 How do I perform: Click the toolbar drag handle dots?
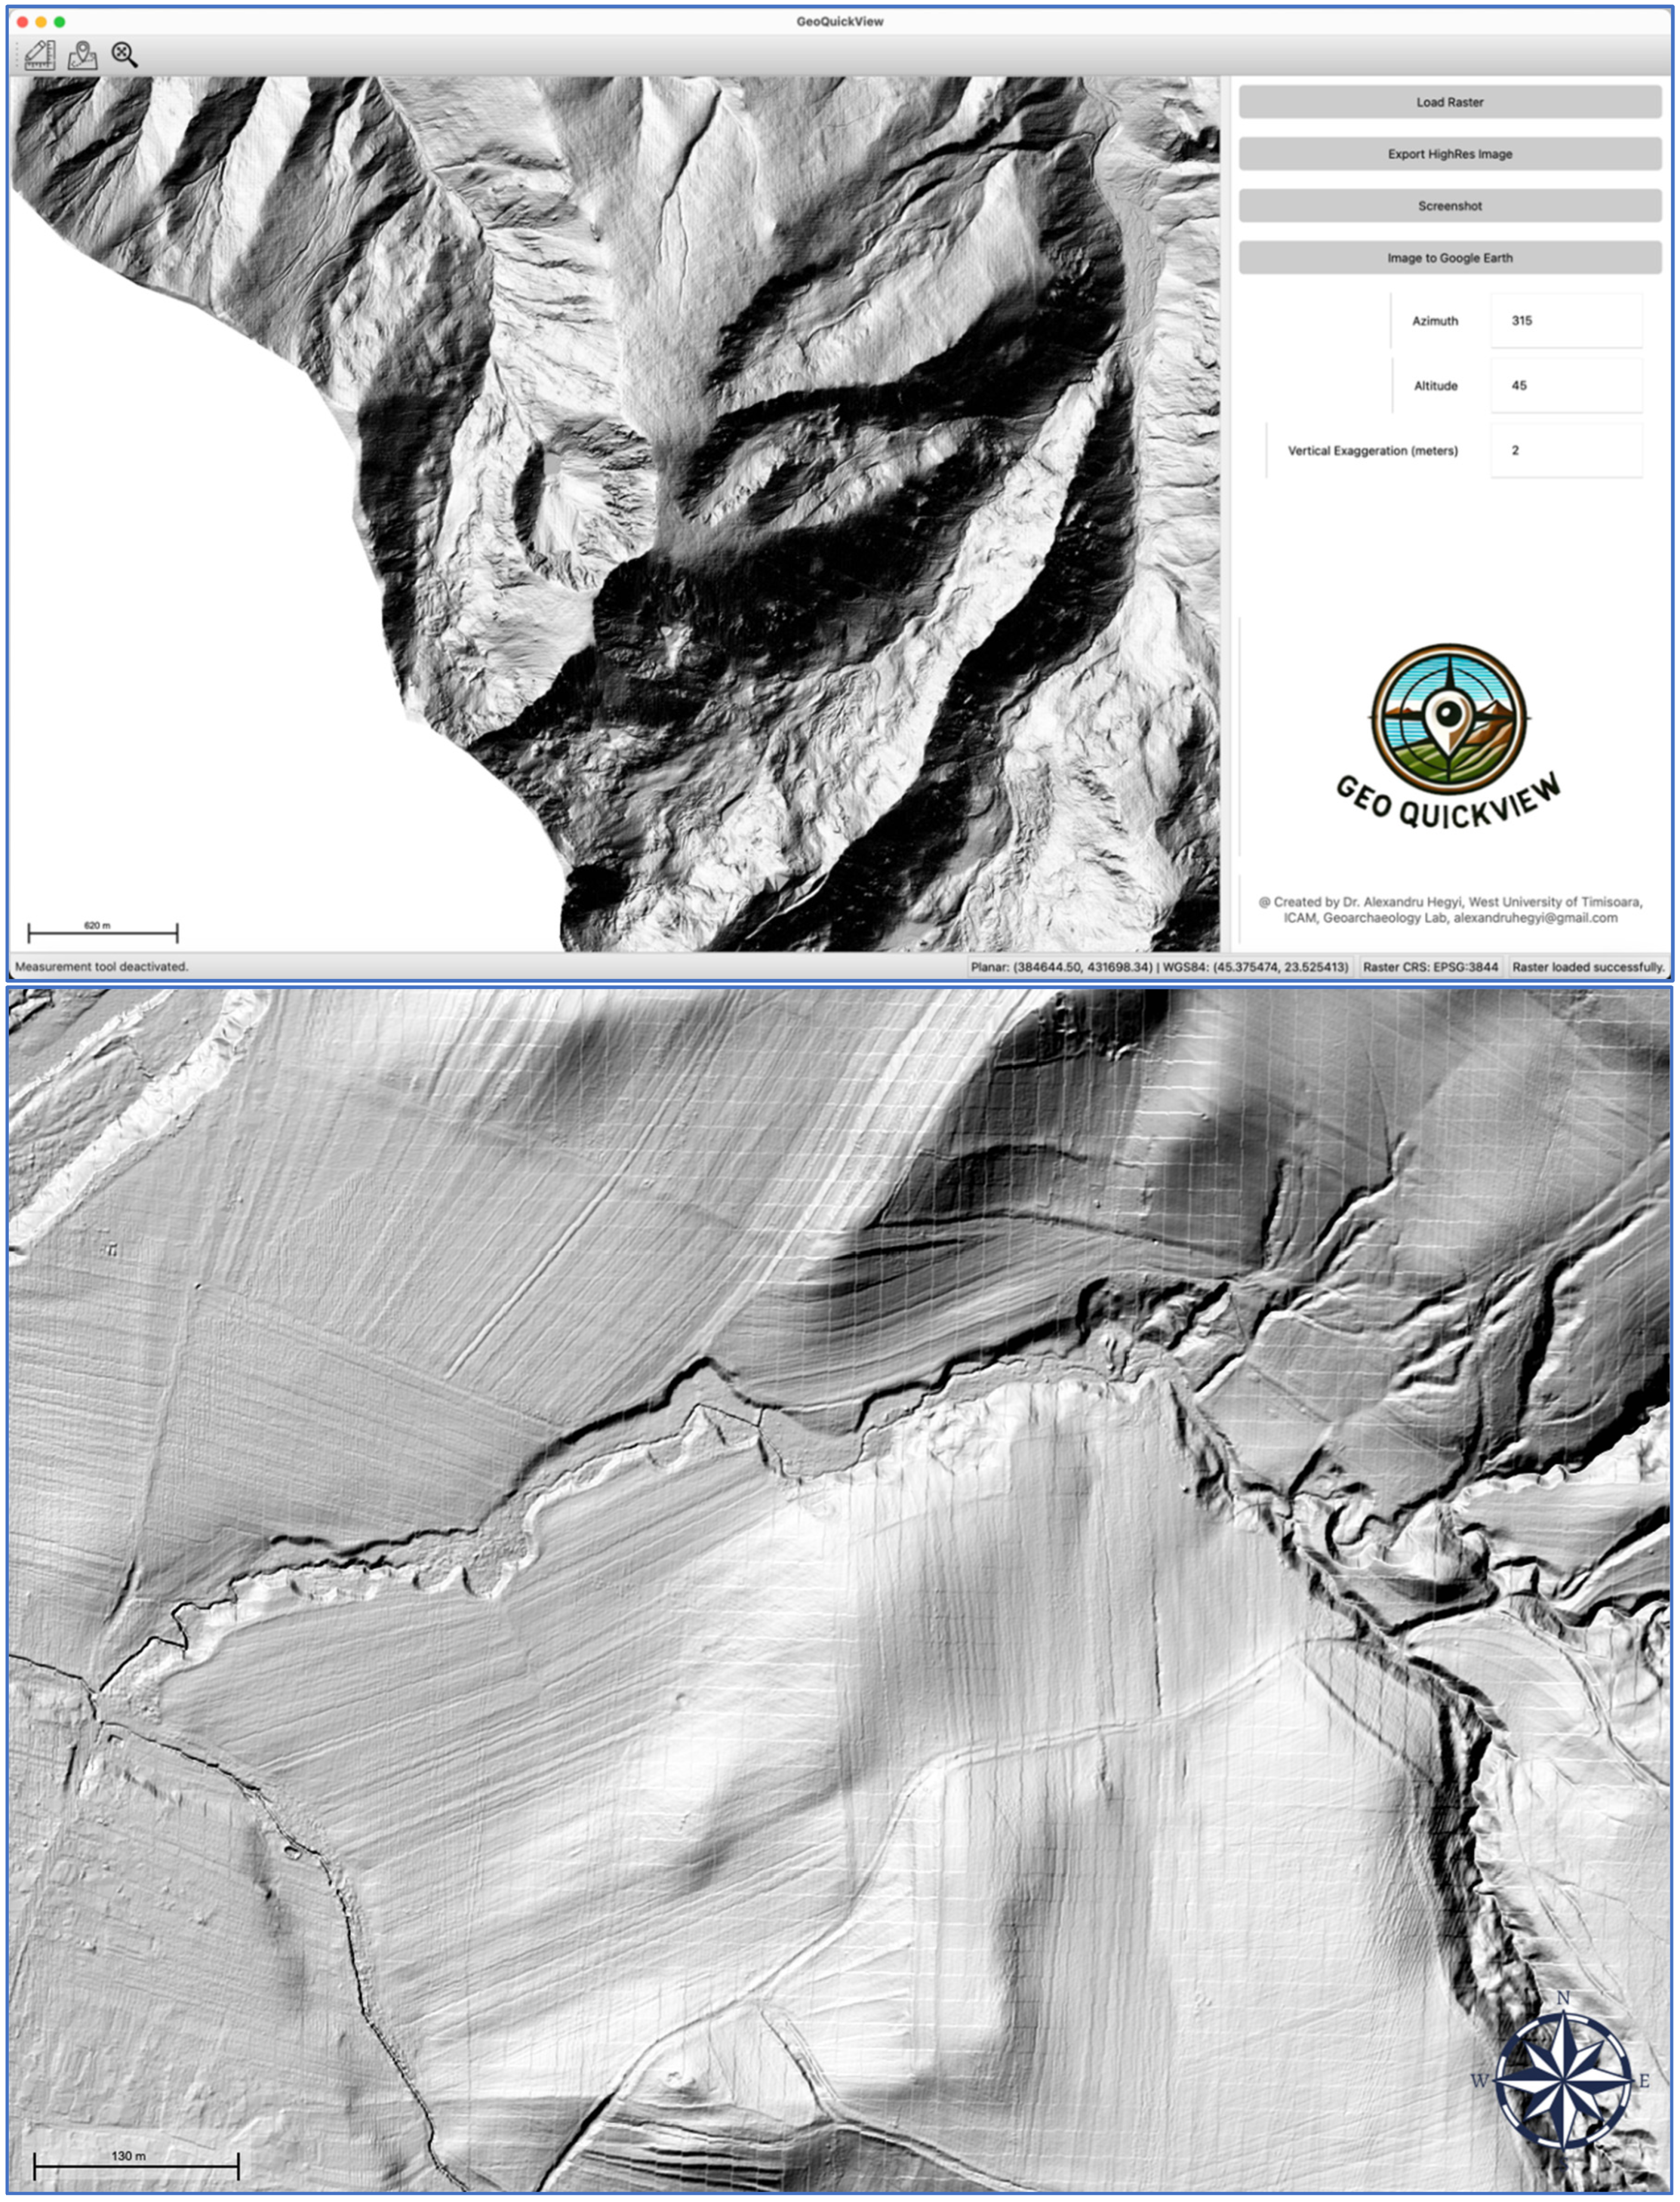pyautogui.click(x=17, y=55)
